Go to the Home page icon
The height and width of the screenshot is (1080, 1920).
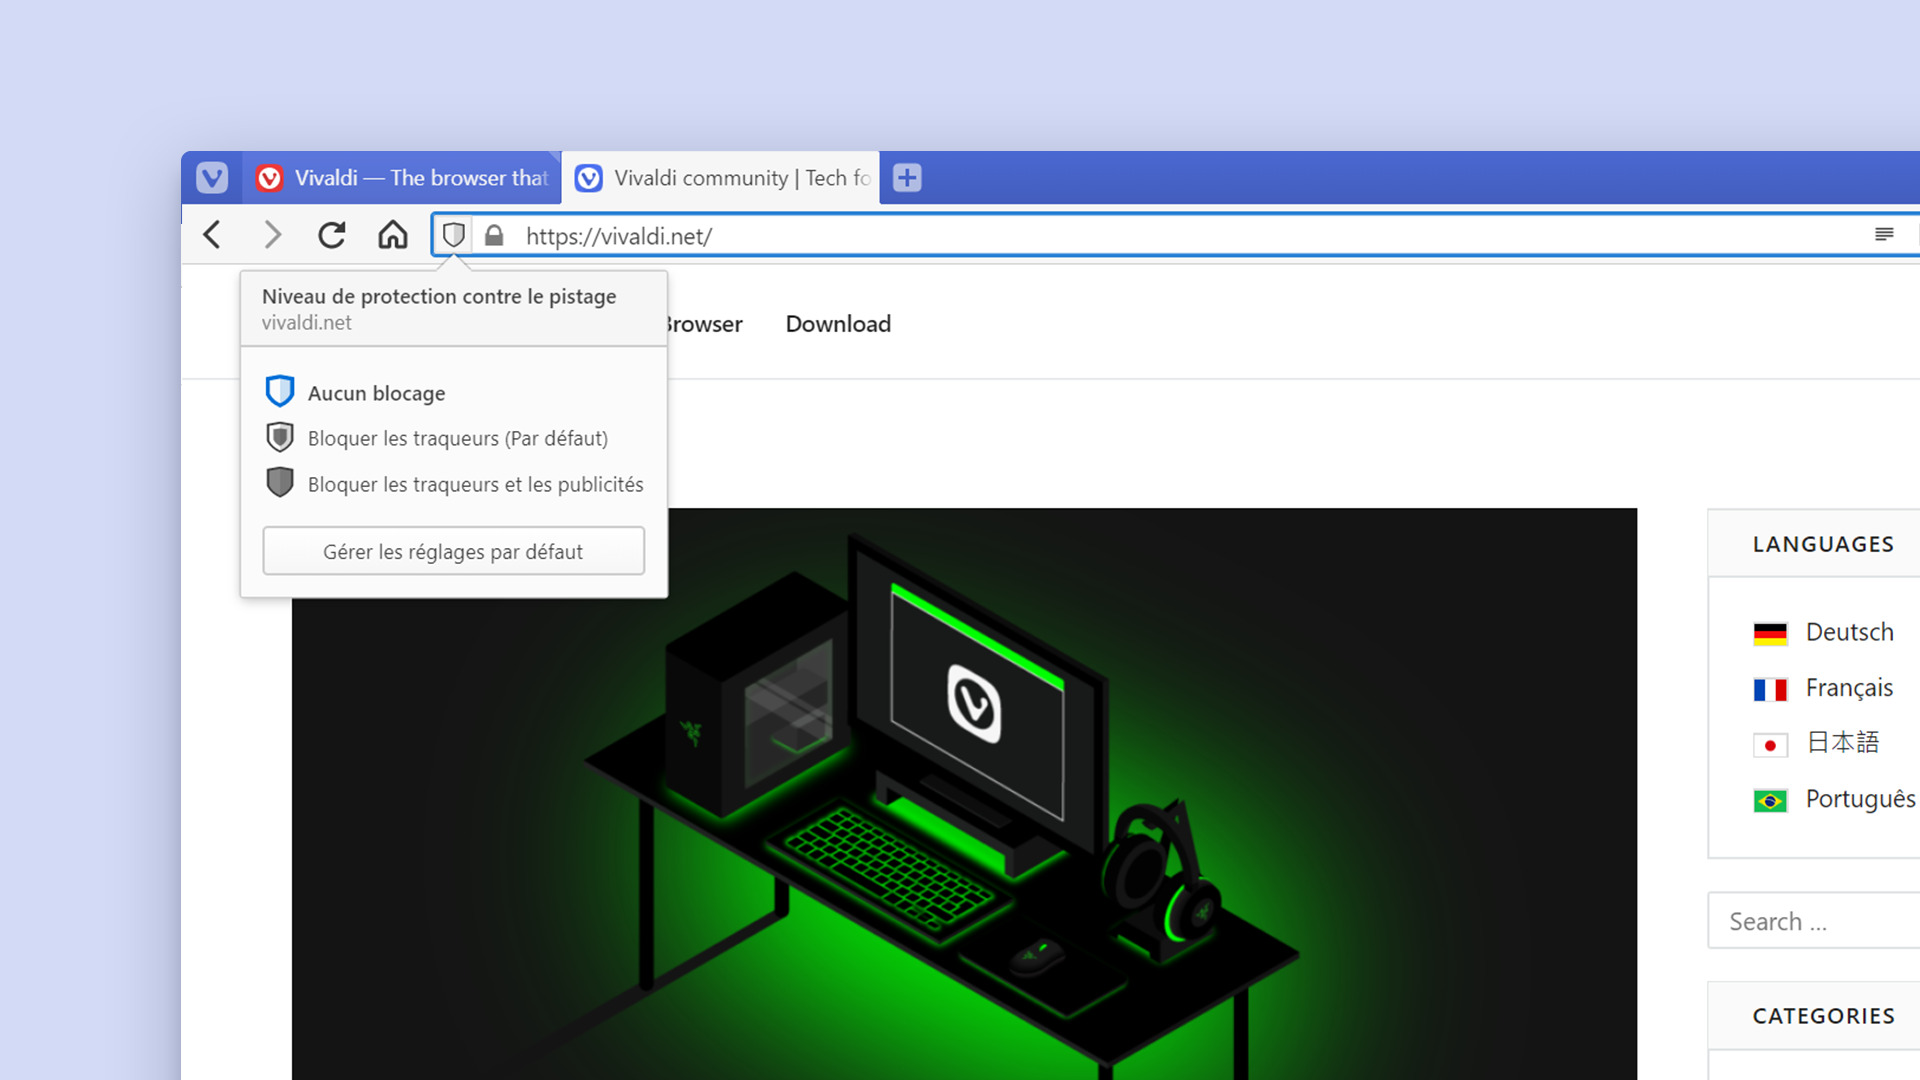[393, 235]
